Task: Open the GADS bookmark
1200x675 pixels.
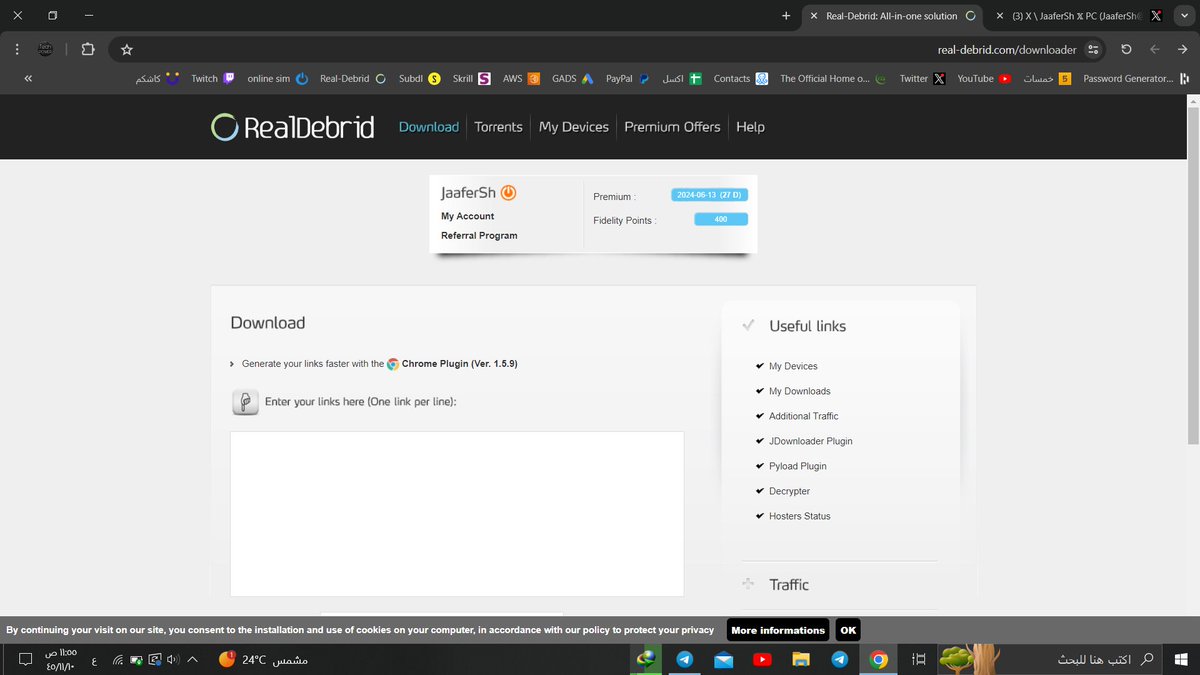Action: (x=573, y=78)
